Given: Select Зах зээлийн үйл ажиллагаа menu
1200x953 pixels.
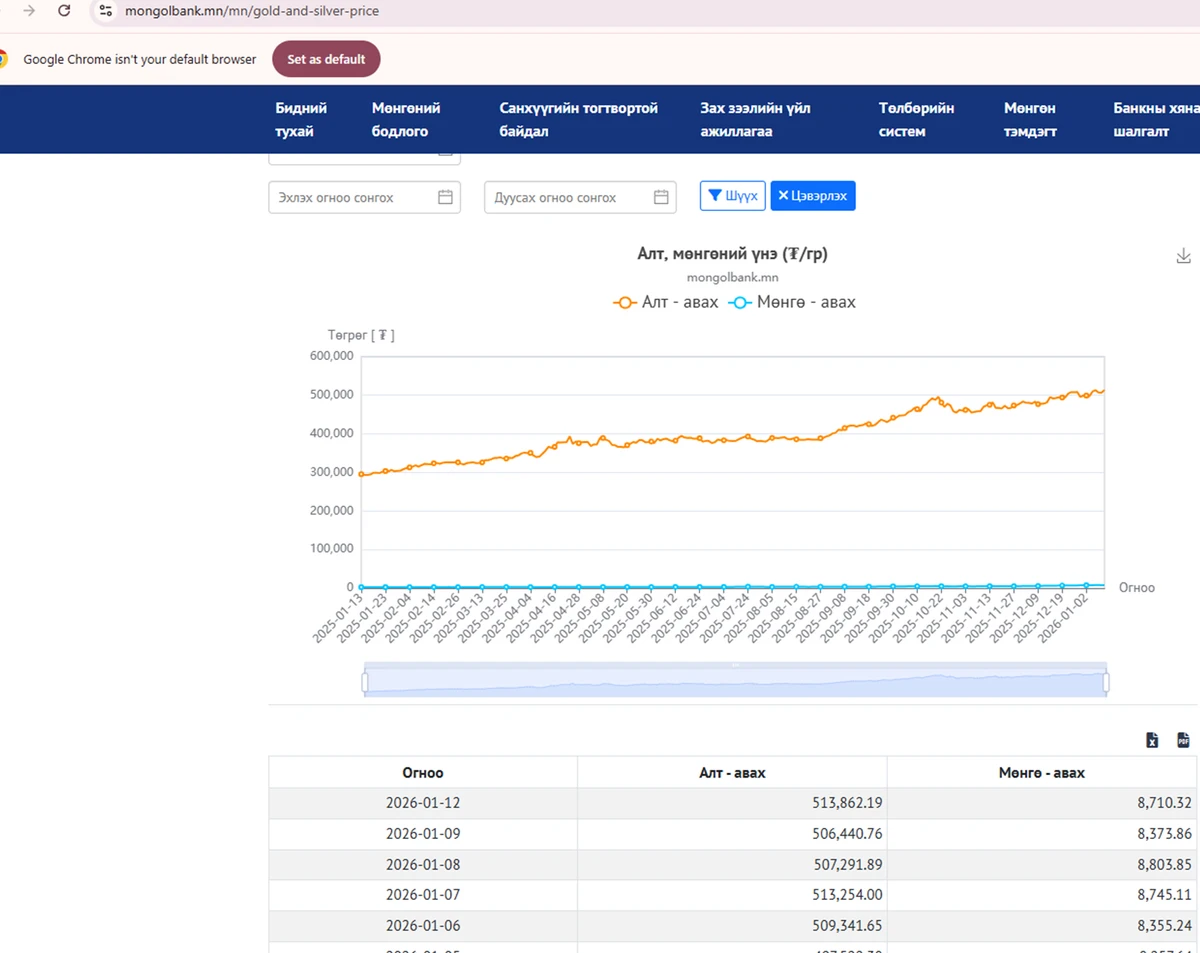Looking at the screenshot, I should [755, 120].
